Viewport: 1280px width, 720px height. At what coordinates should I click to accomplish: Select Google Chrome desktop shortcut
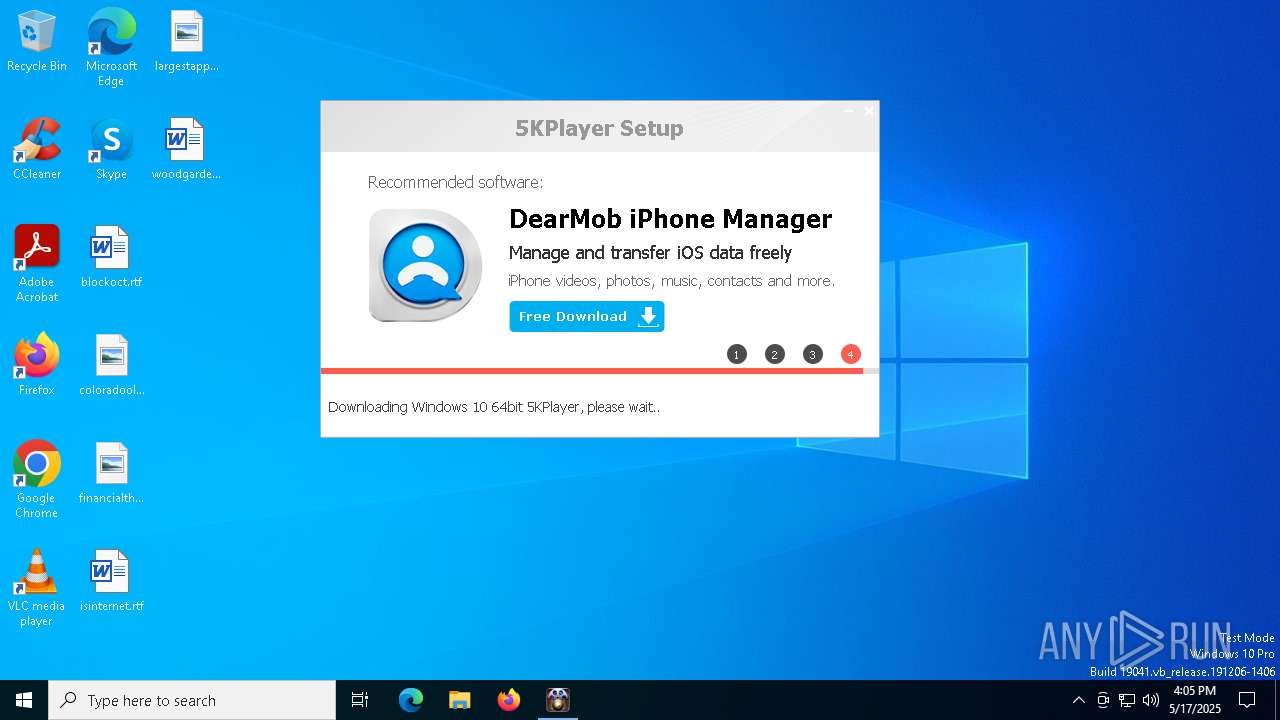point(37,480)
